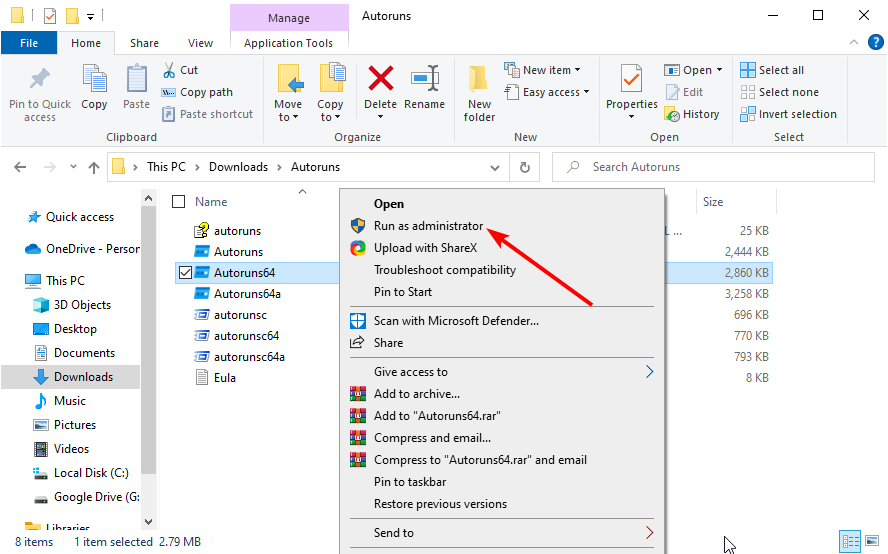Click Pin to Quick access icon
Image resolution: width=888 pixels, height=554 pixels.
(40, 79)
